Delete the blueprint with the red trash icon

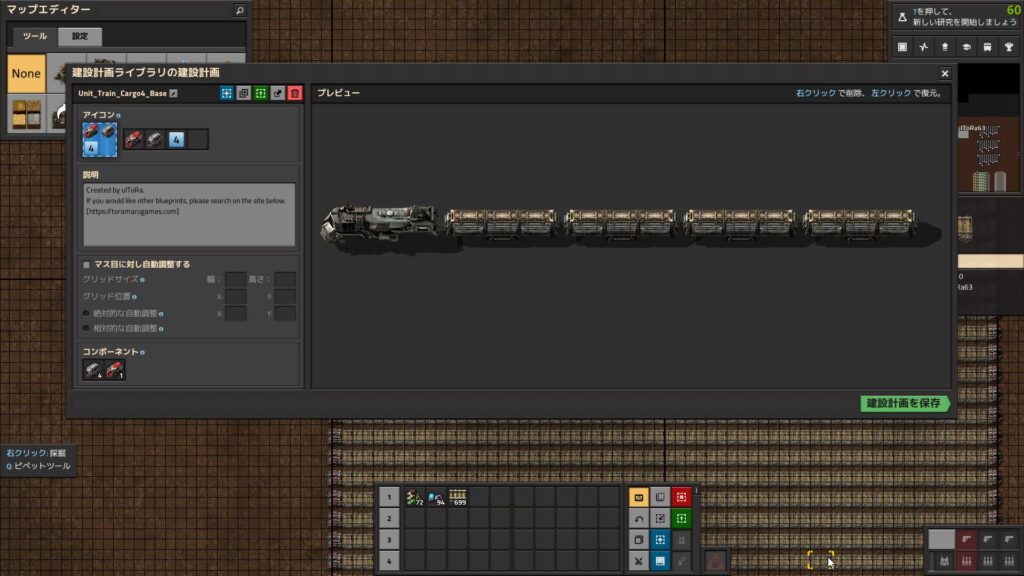295,93
